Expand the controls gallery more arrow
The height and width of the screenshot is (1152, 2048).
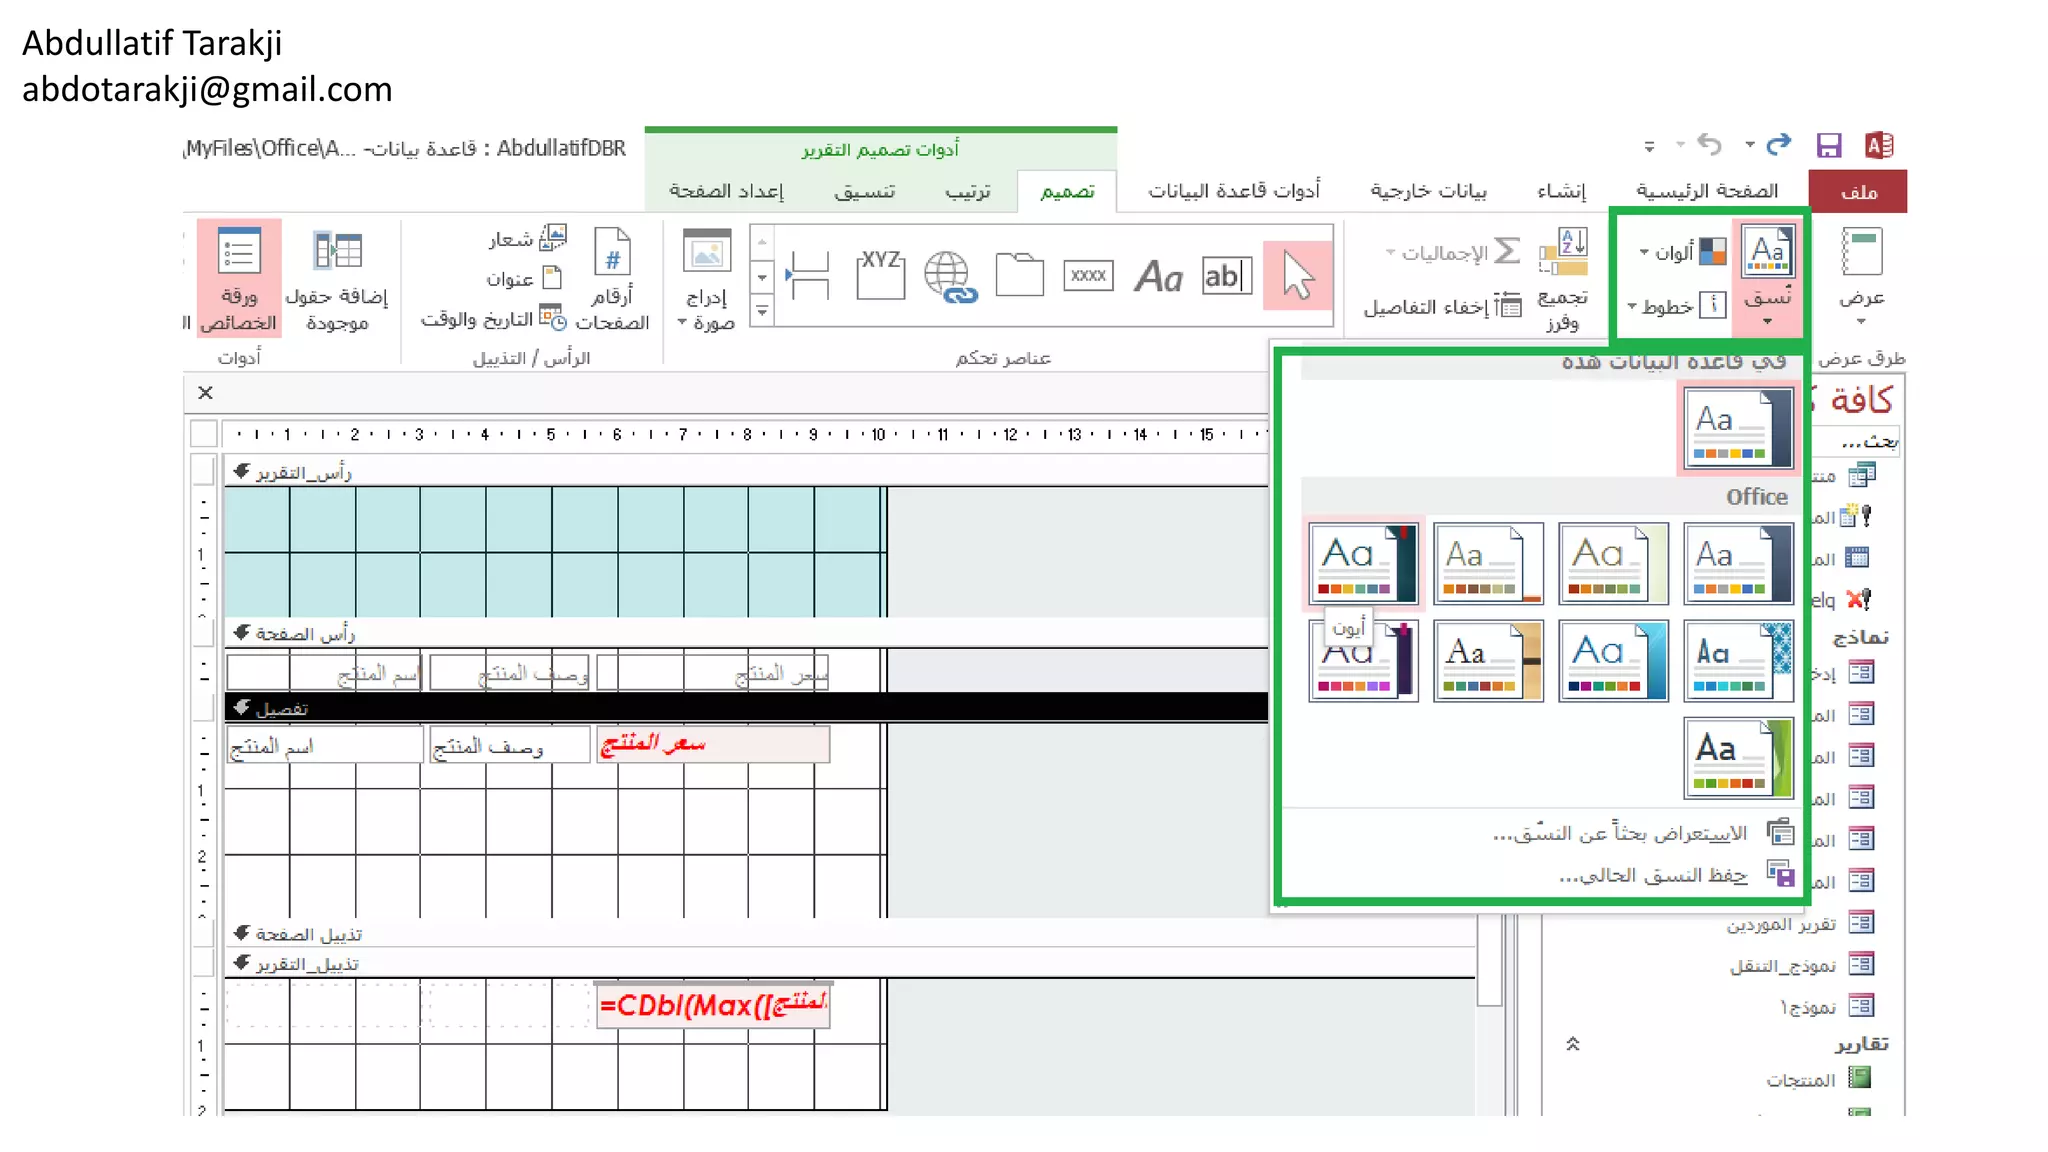click(x=762, y=312)
